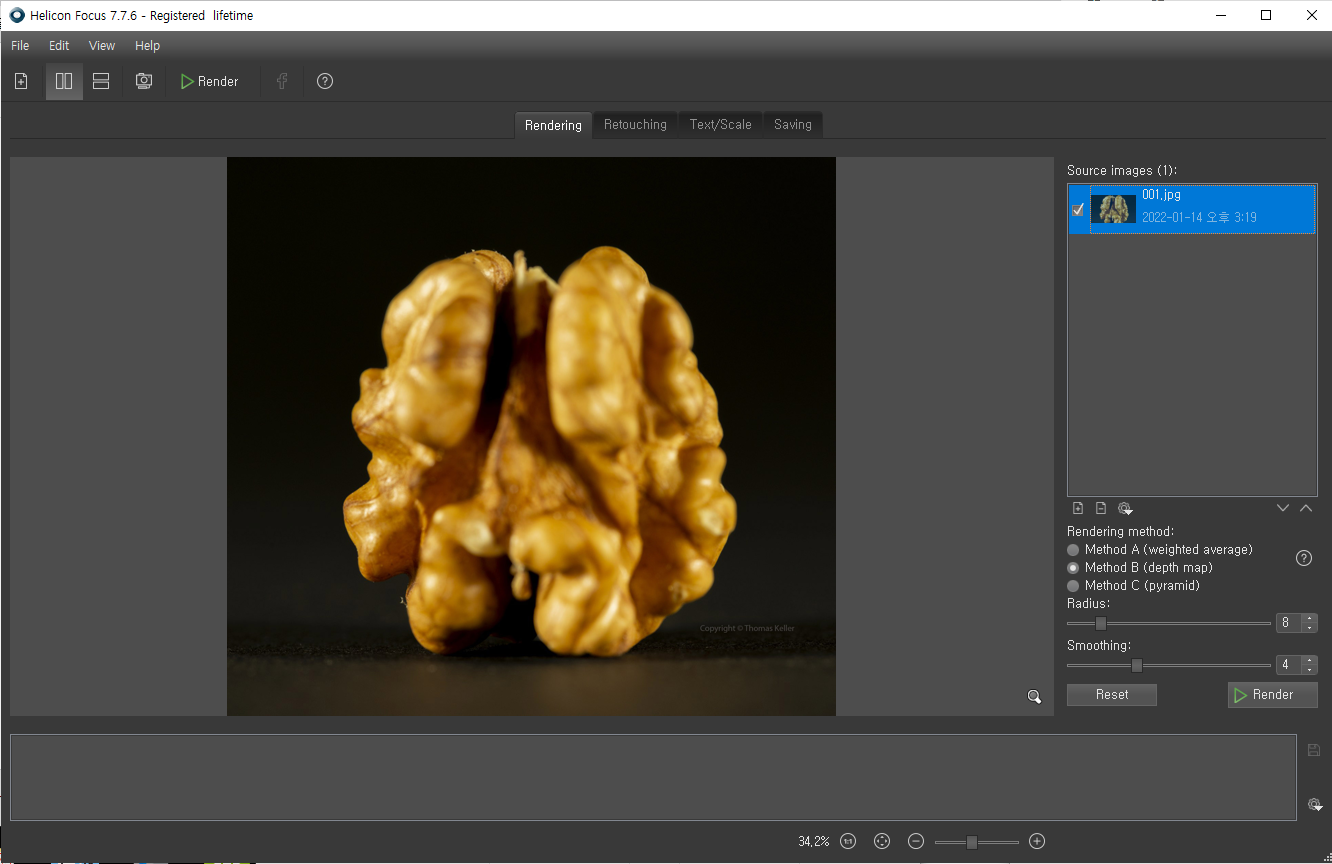
Task: Click the walnut image preview
Action: pyautogui.click(x=531, y=436)
